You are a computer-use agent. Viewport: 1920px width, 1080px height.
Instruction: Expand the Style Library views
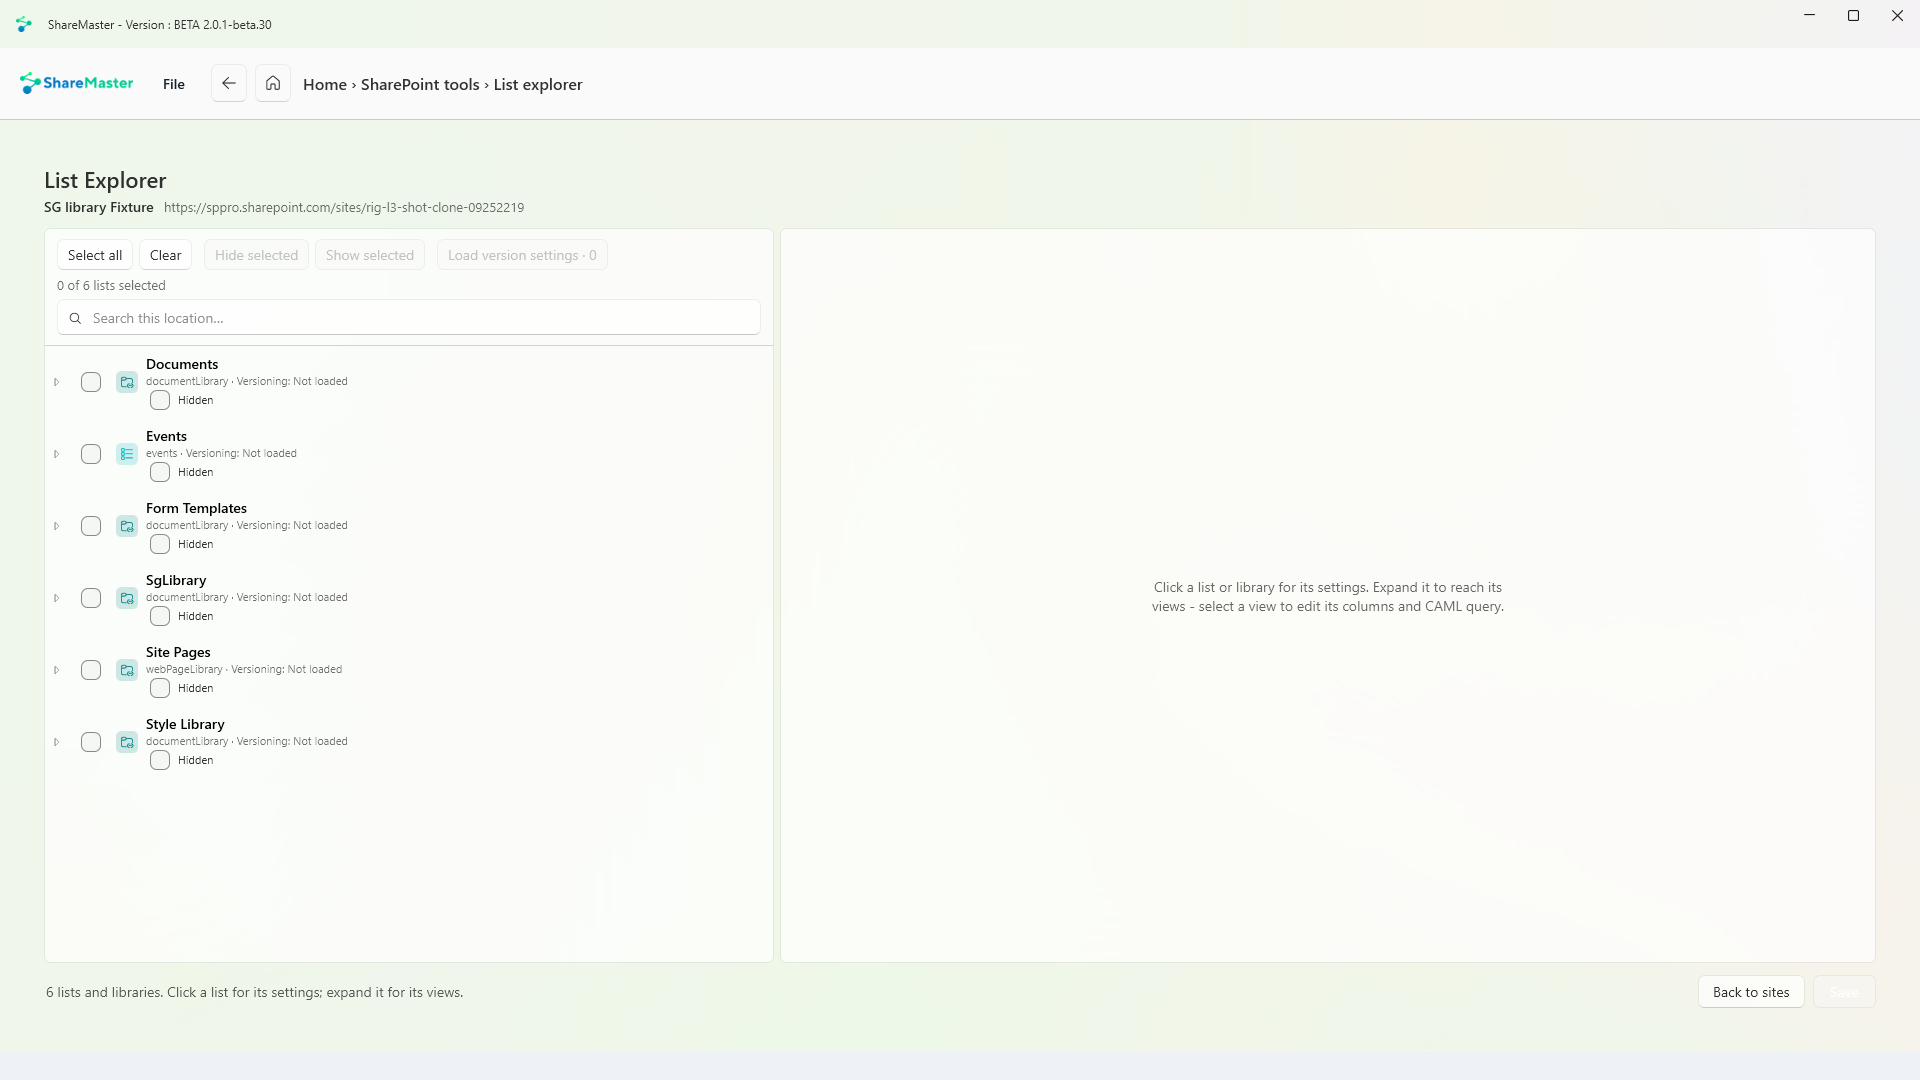coord(57,742)
